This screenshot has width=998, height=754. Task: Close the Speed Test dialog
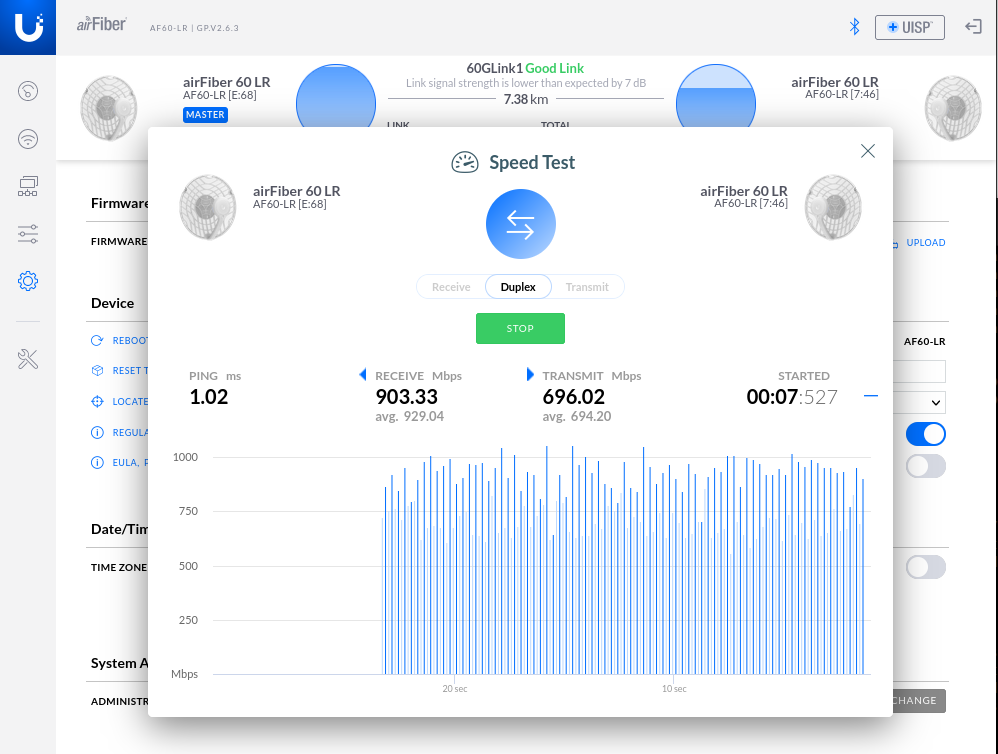point(868,151)
